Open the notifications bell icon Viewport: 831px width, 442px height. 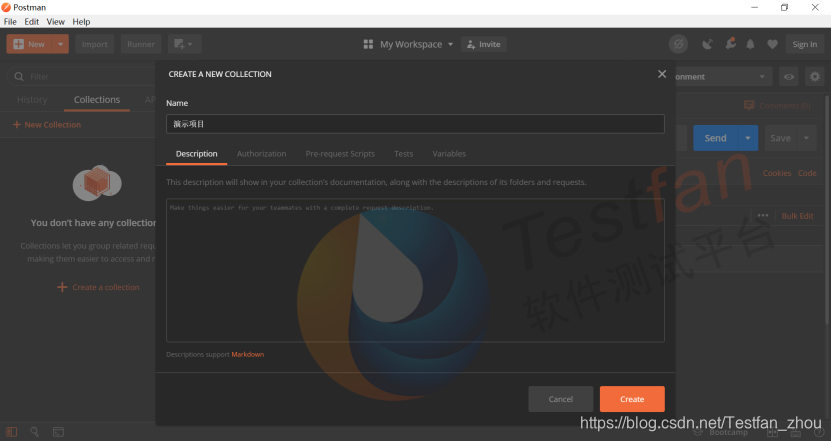[x=750, y=44]
